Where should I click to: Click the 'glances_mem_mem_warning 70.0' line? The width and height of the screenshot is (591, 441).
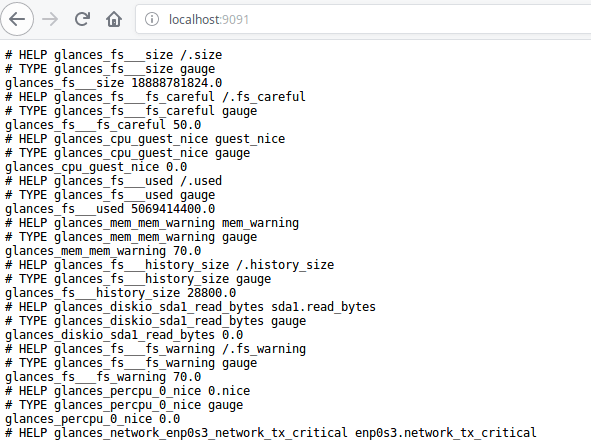pos(103,251)
